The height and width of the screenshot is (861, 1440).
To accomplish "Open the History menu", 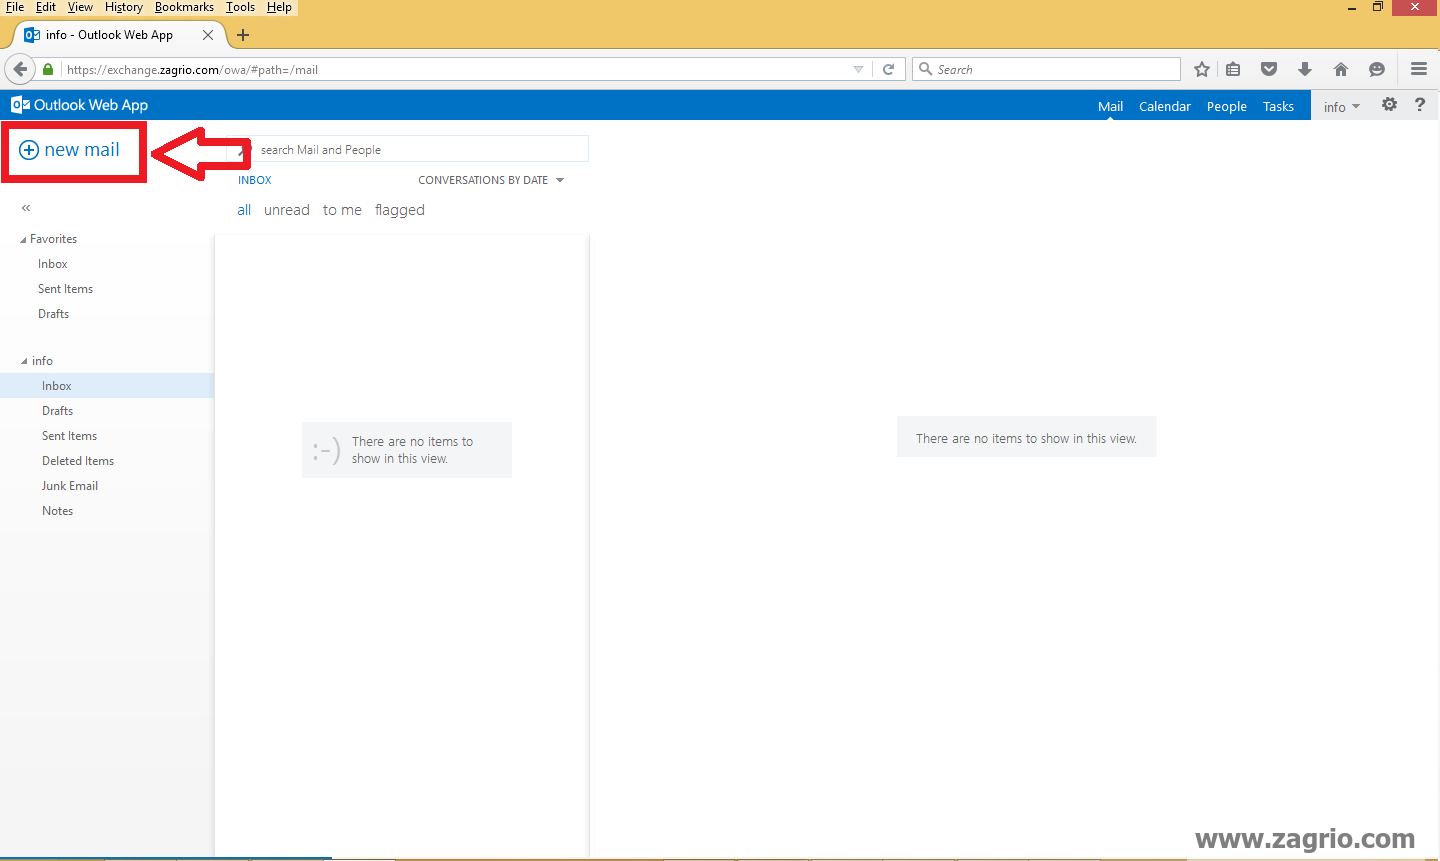I will click(124, 7).
